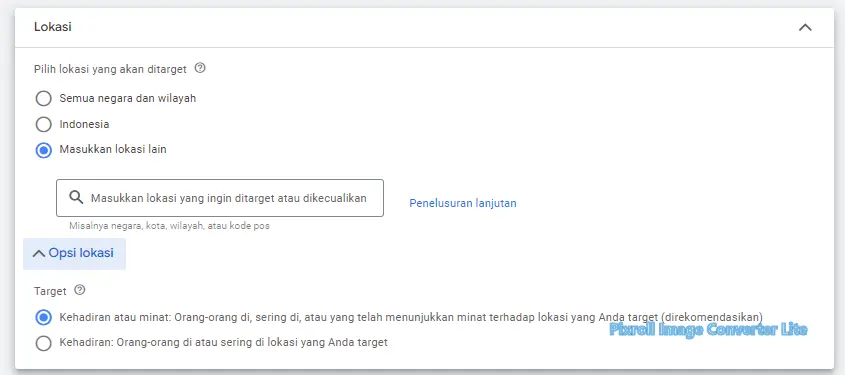
Task: Click 'Misalnya negara, kota, wilayah' hint text
Action: 169,226
